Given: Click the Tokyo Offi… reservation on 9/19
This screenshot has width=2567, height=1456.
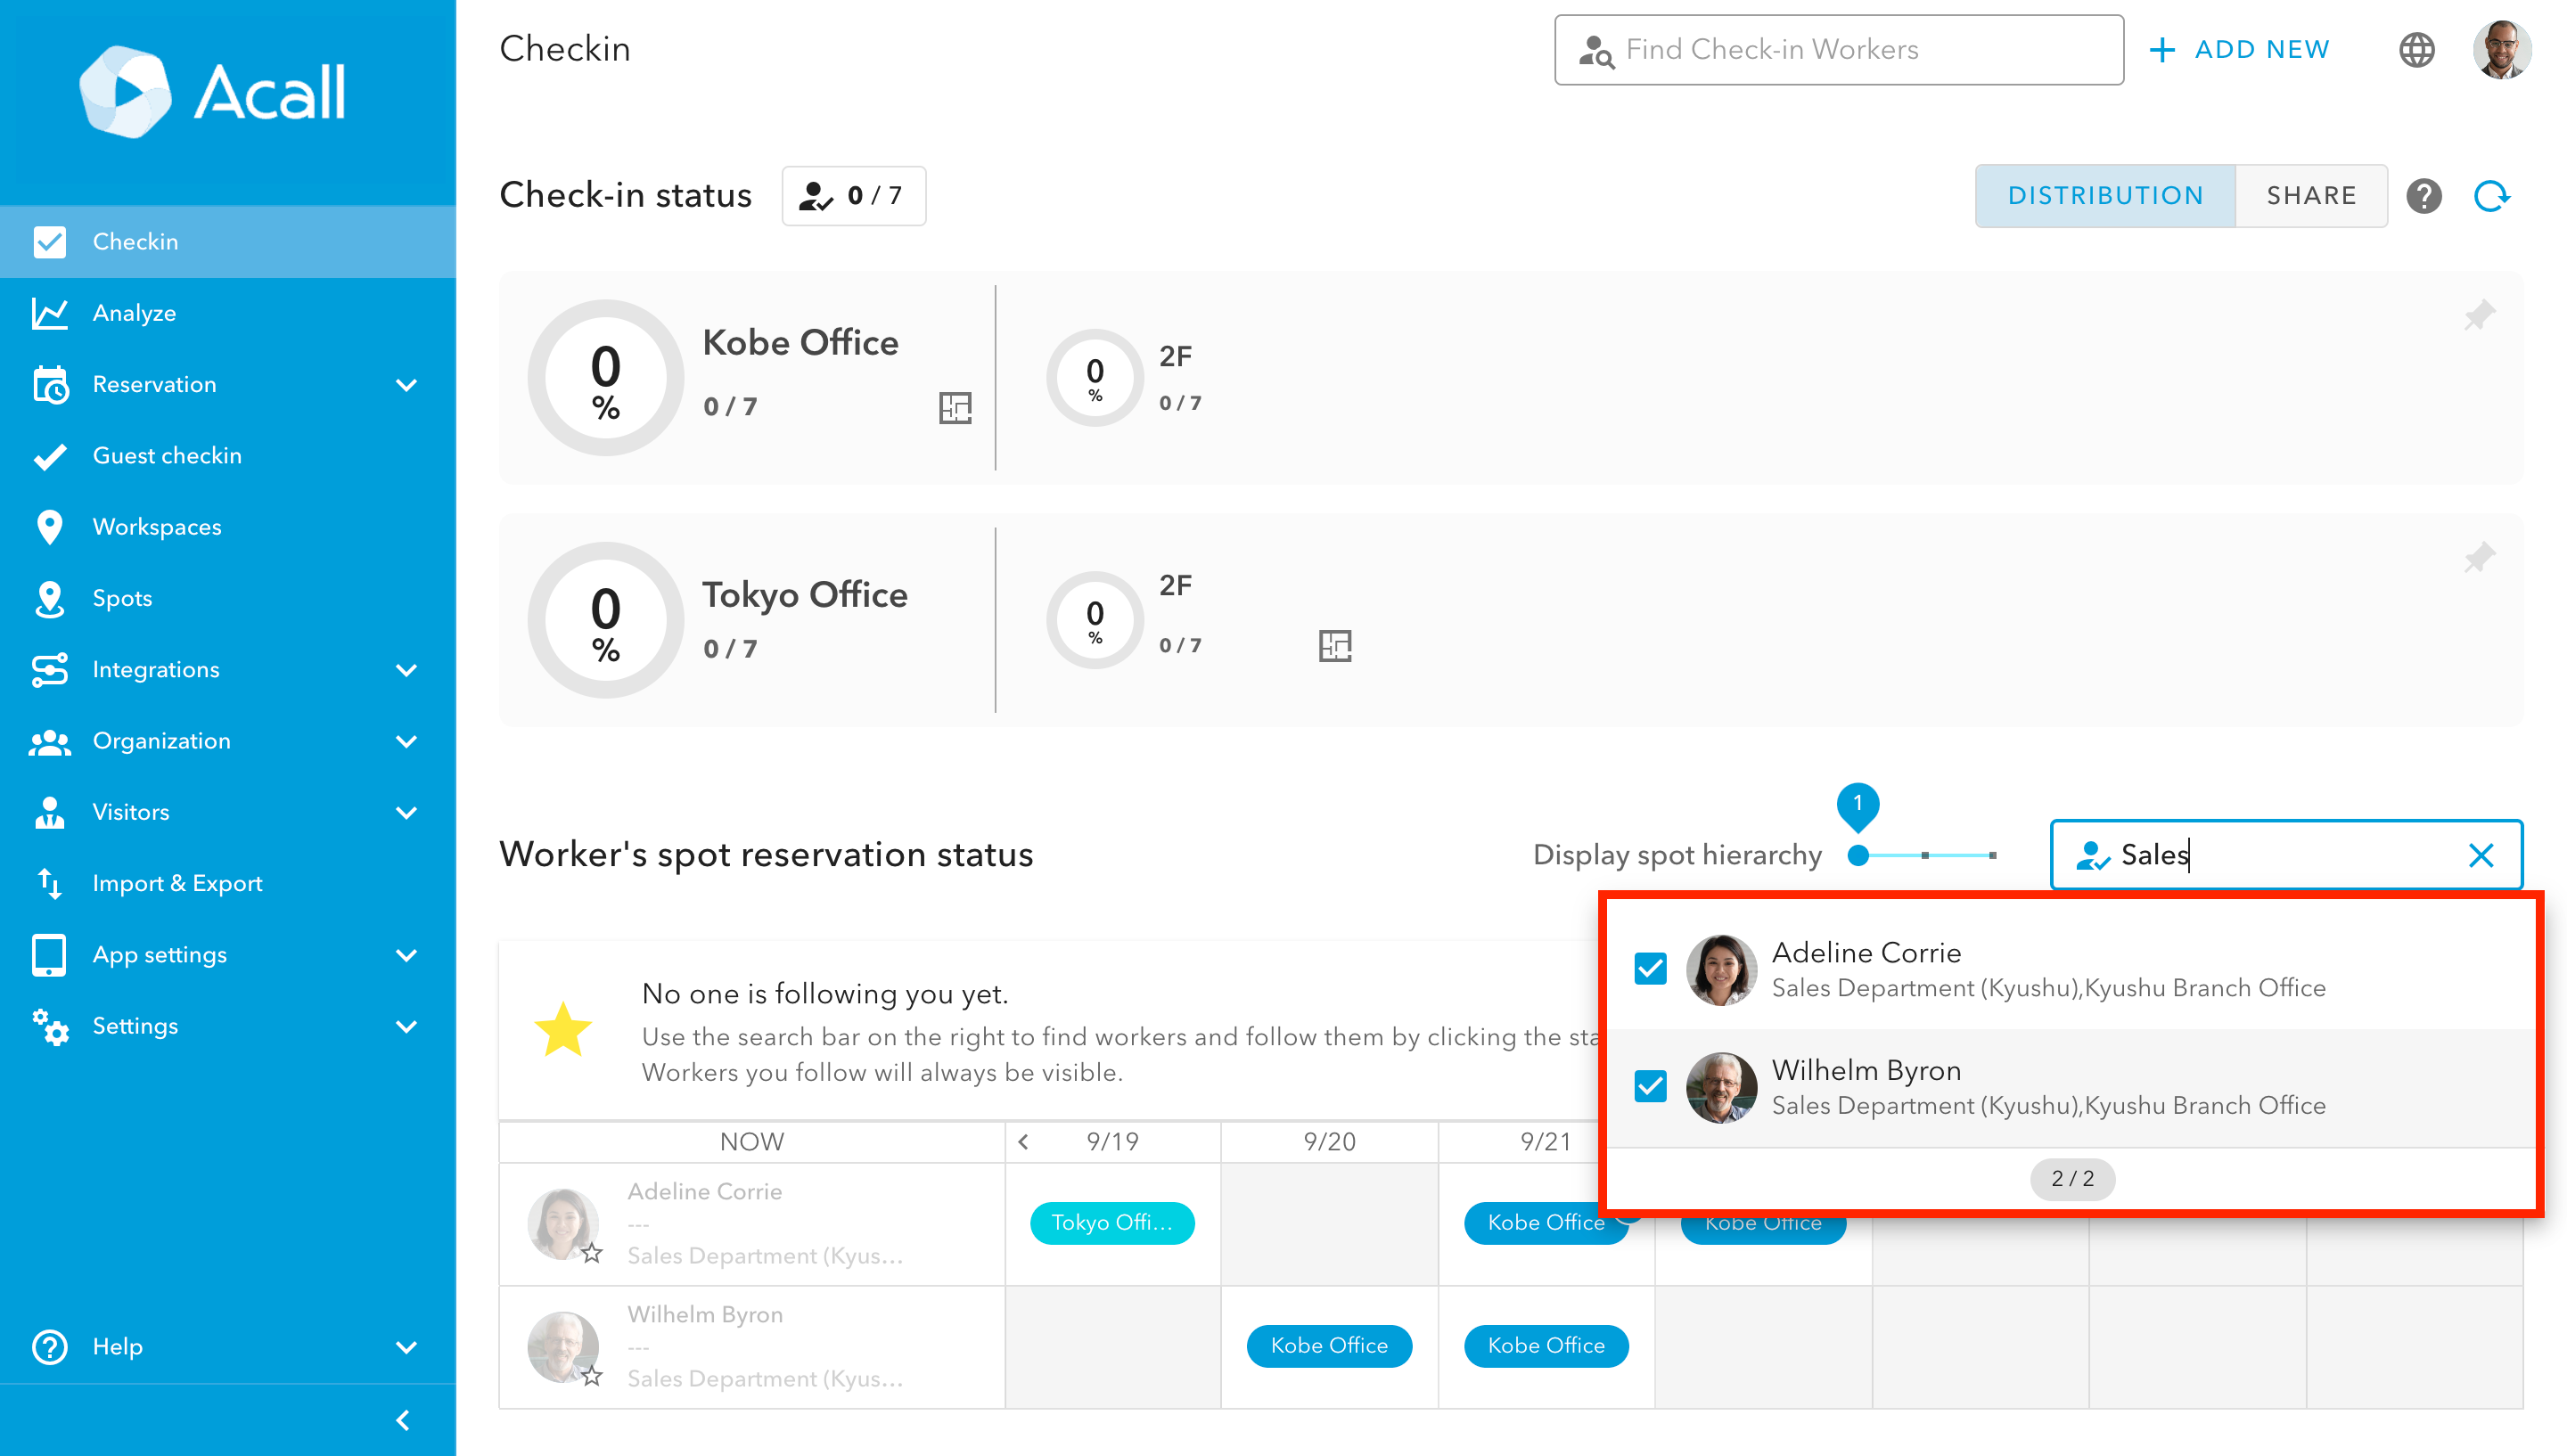Looking at the screenshot, I should [x=1111, y=1222].
